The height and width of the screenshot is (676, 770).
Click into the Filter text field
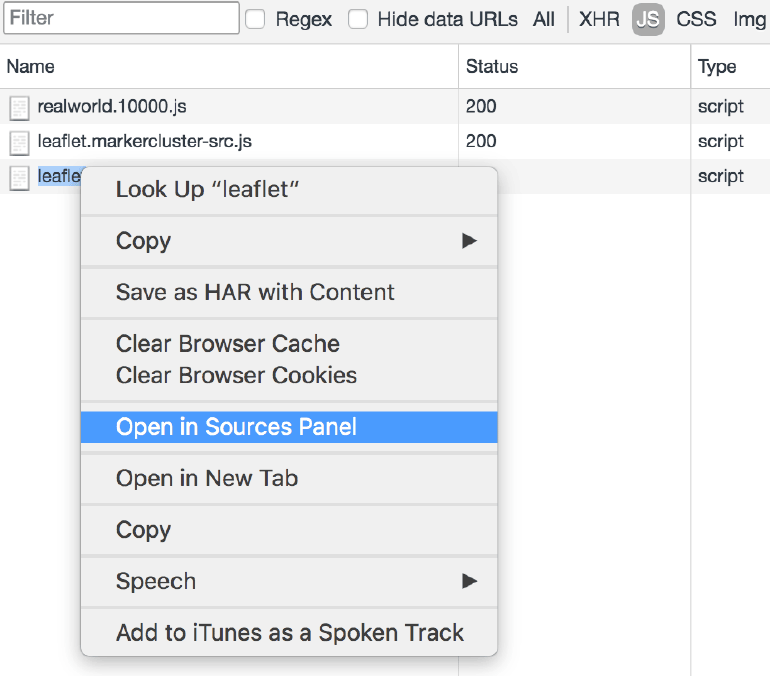(x=121, y=18)
